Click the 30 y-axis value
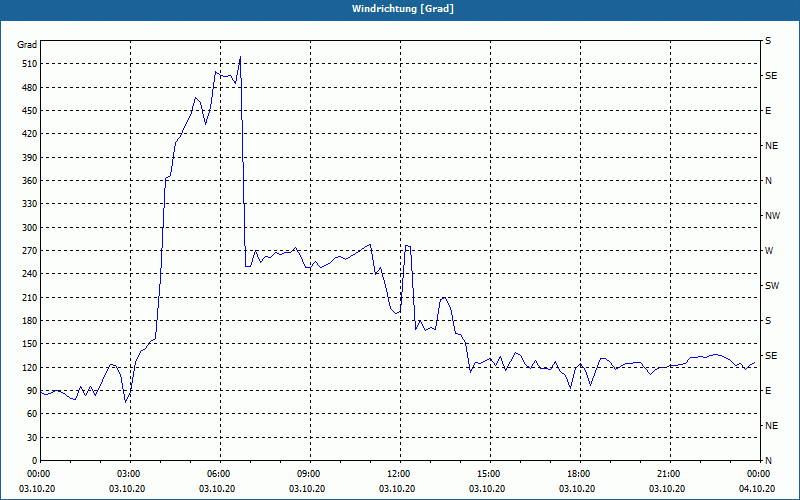800x500 pixels. point(32,438)
